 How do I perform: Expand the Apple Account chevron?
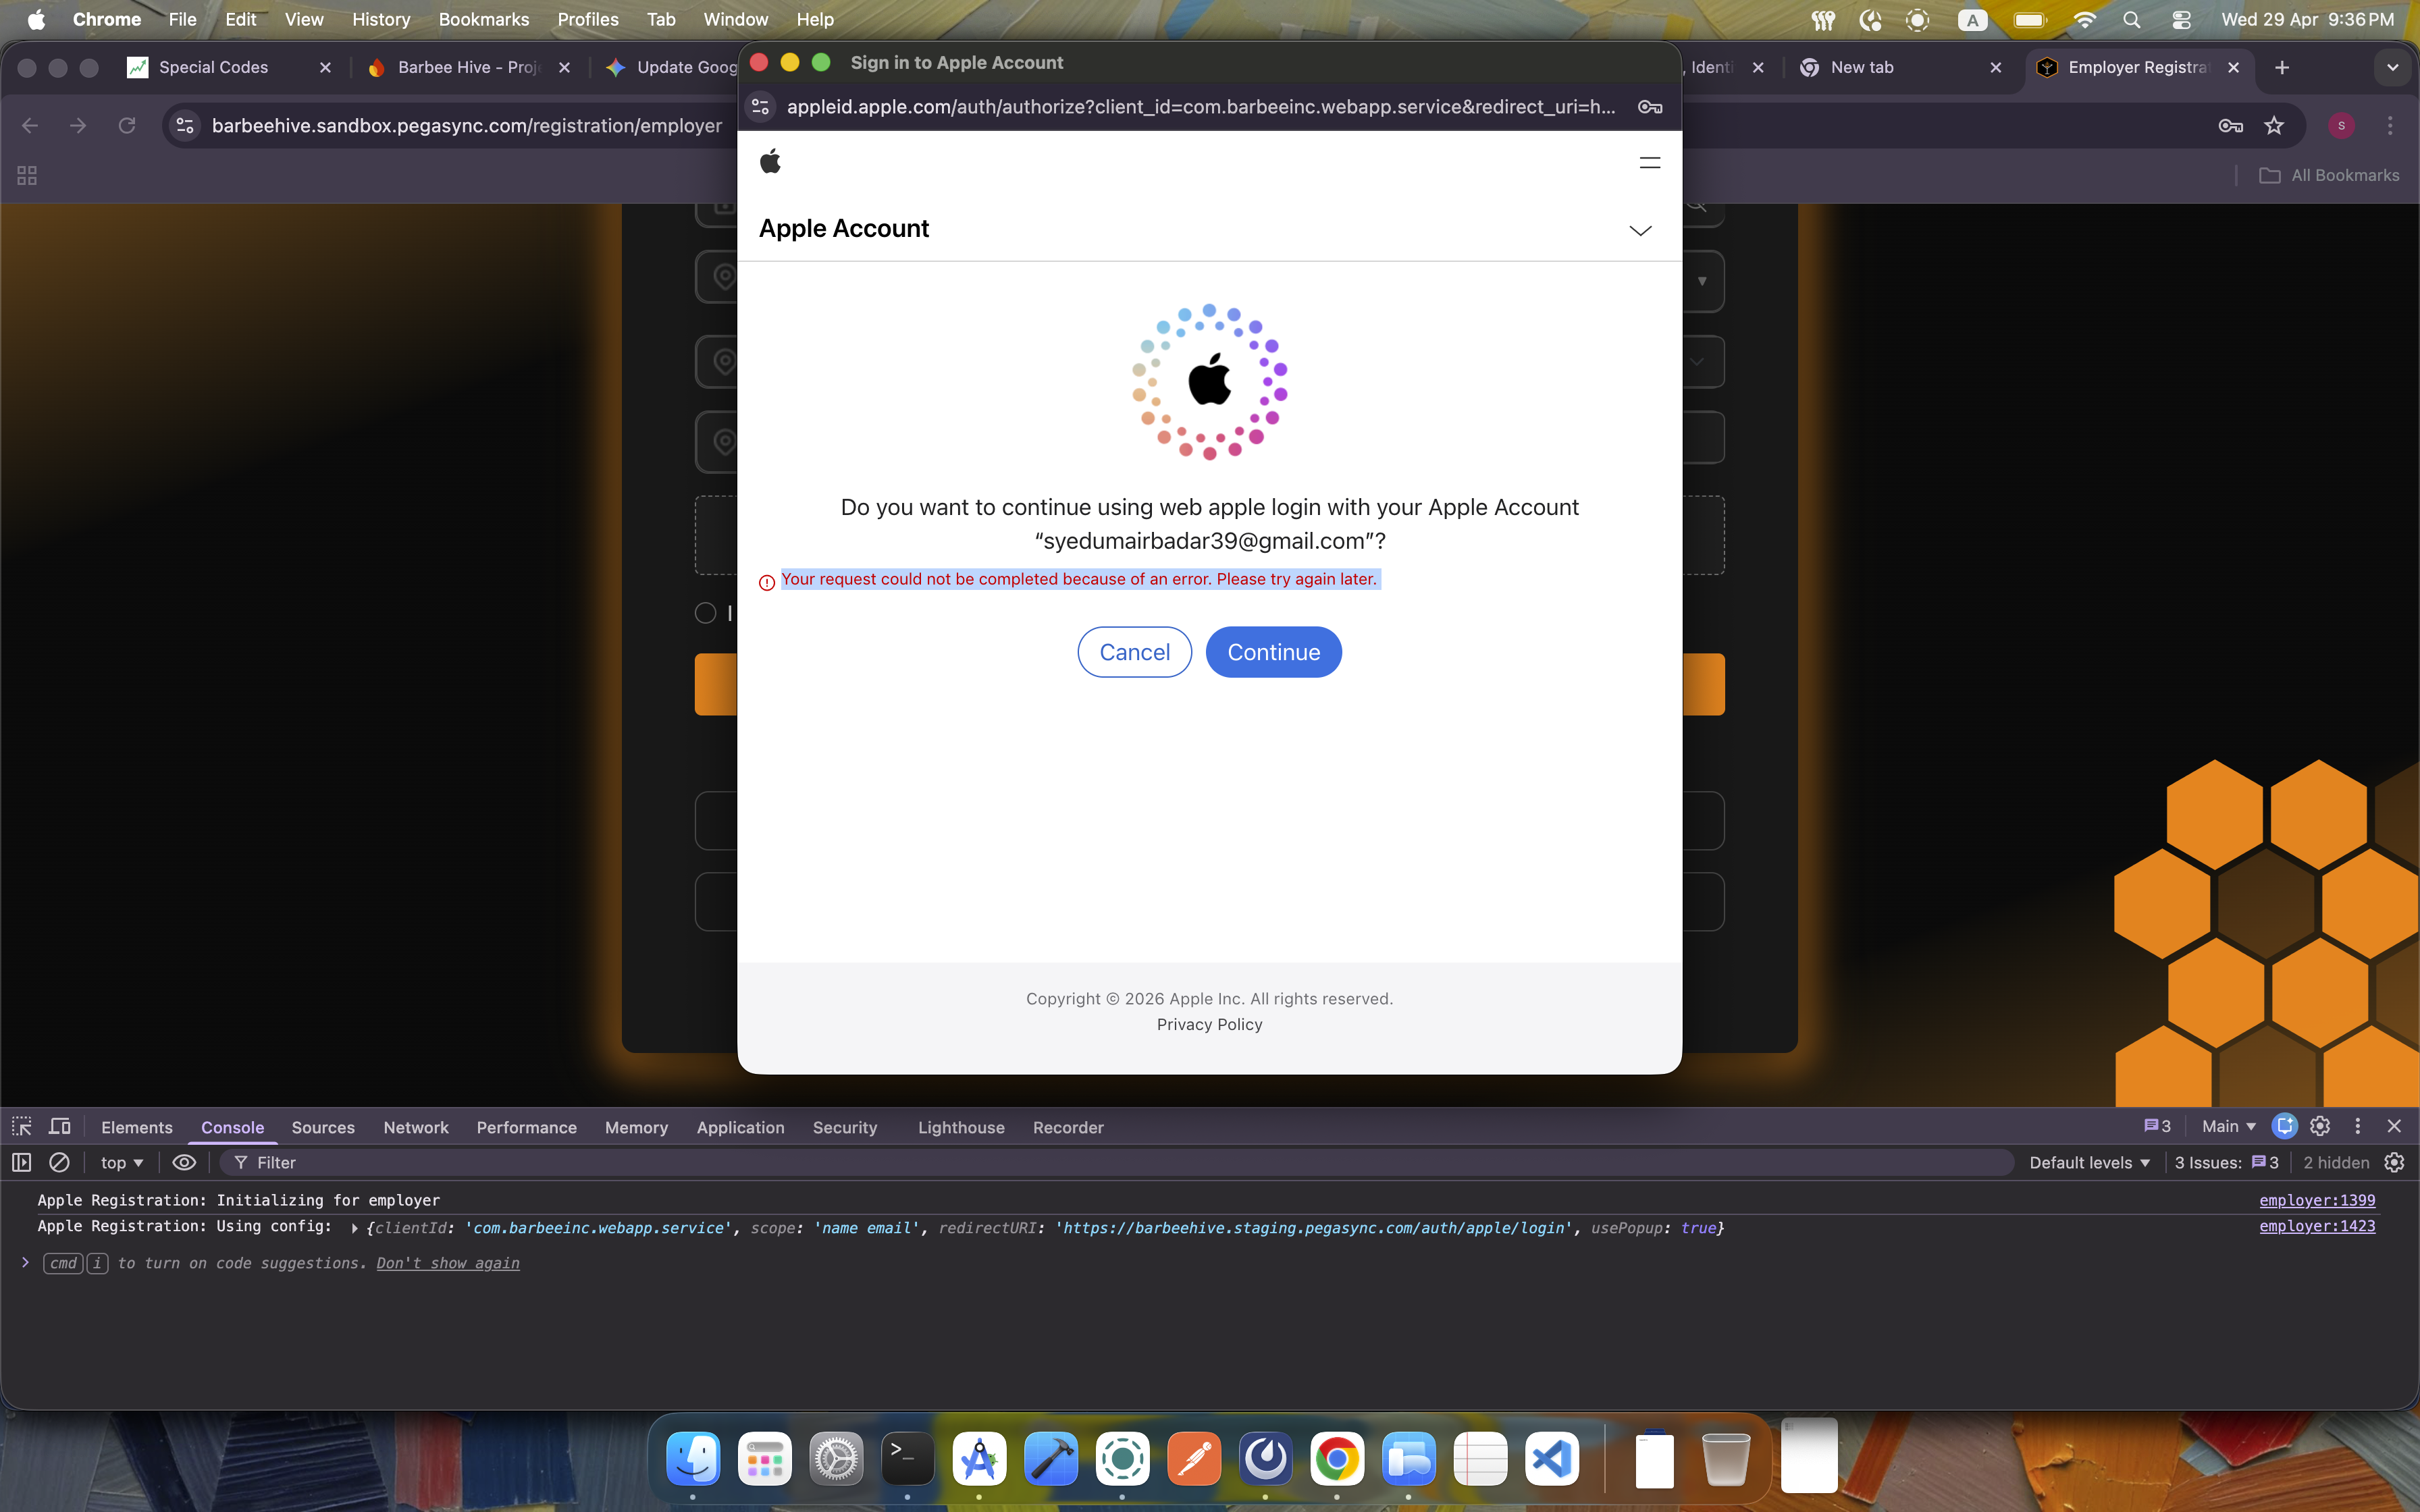click(x=1640, y=230)
